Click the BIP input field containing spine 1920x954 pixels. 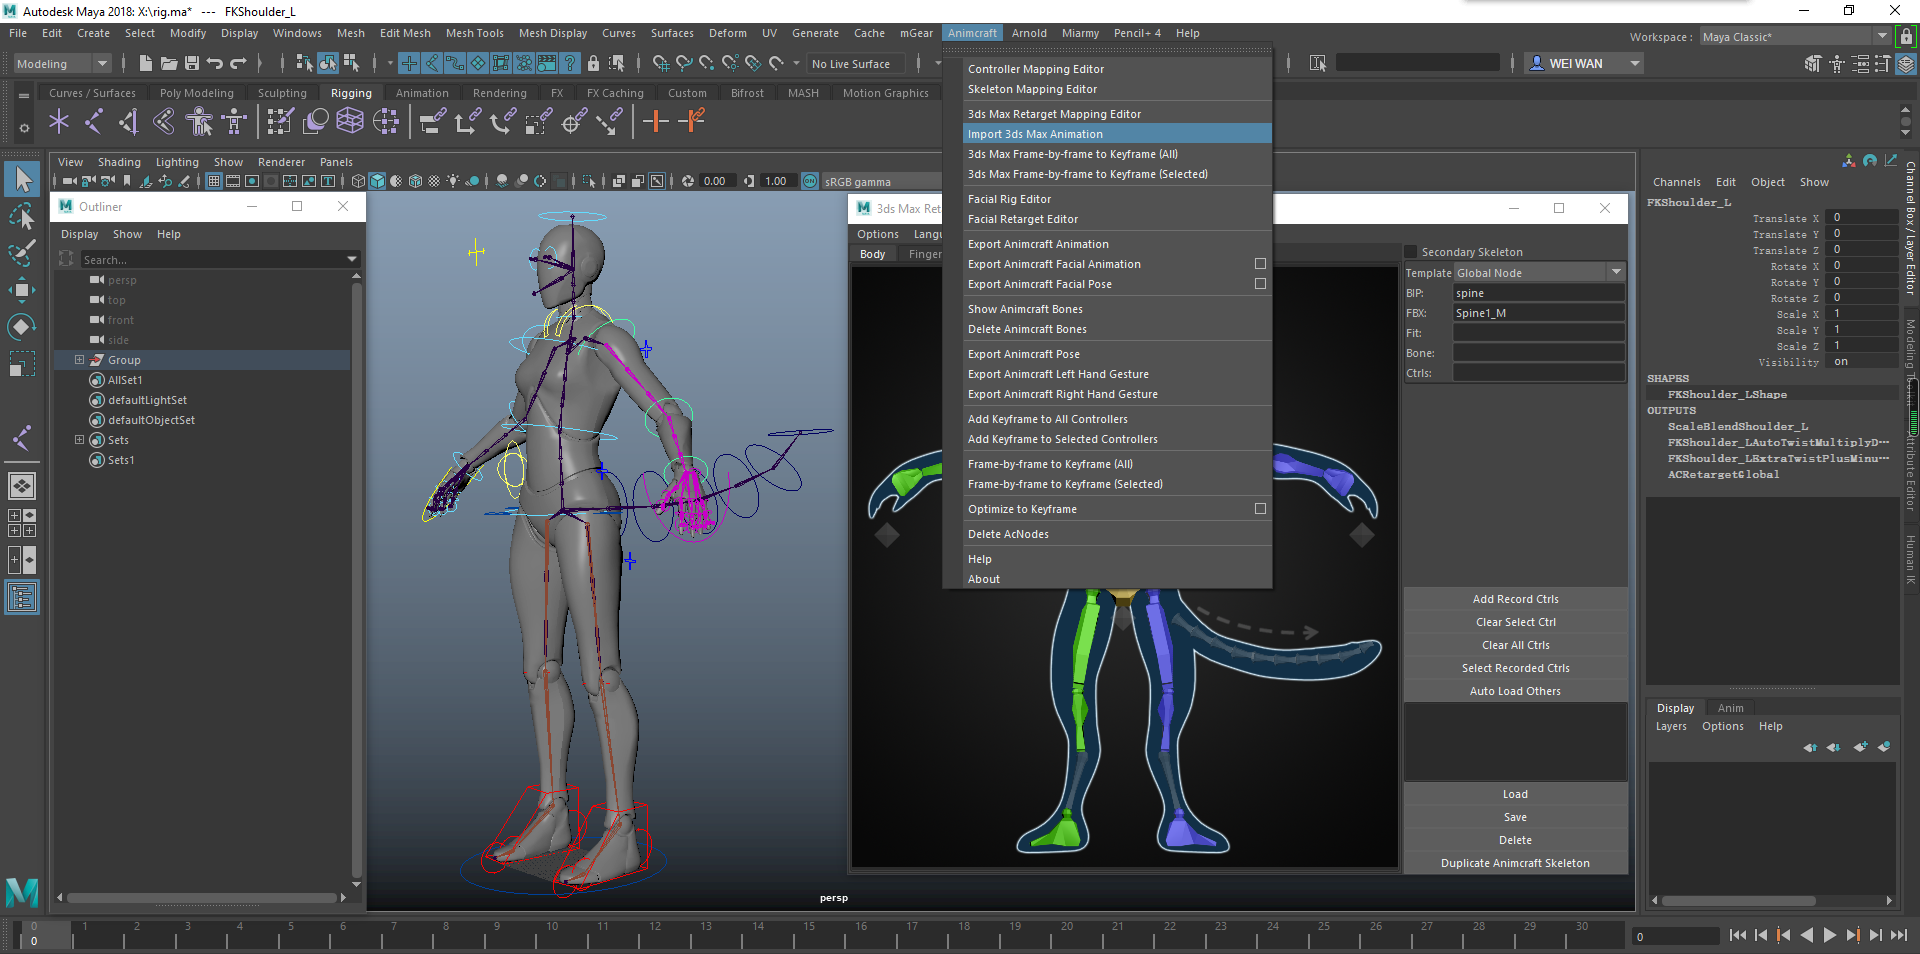pyautogui.click(x=1538, y=293)
